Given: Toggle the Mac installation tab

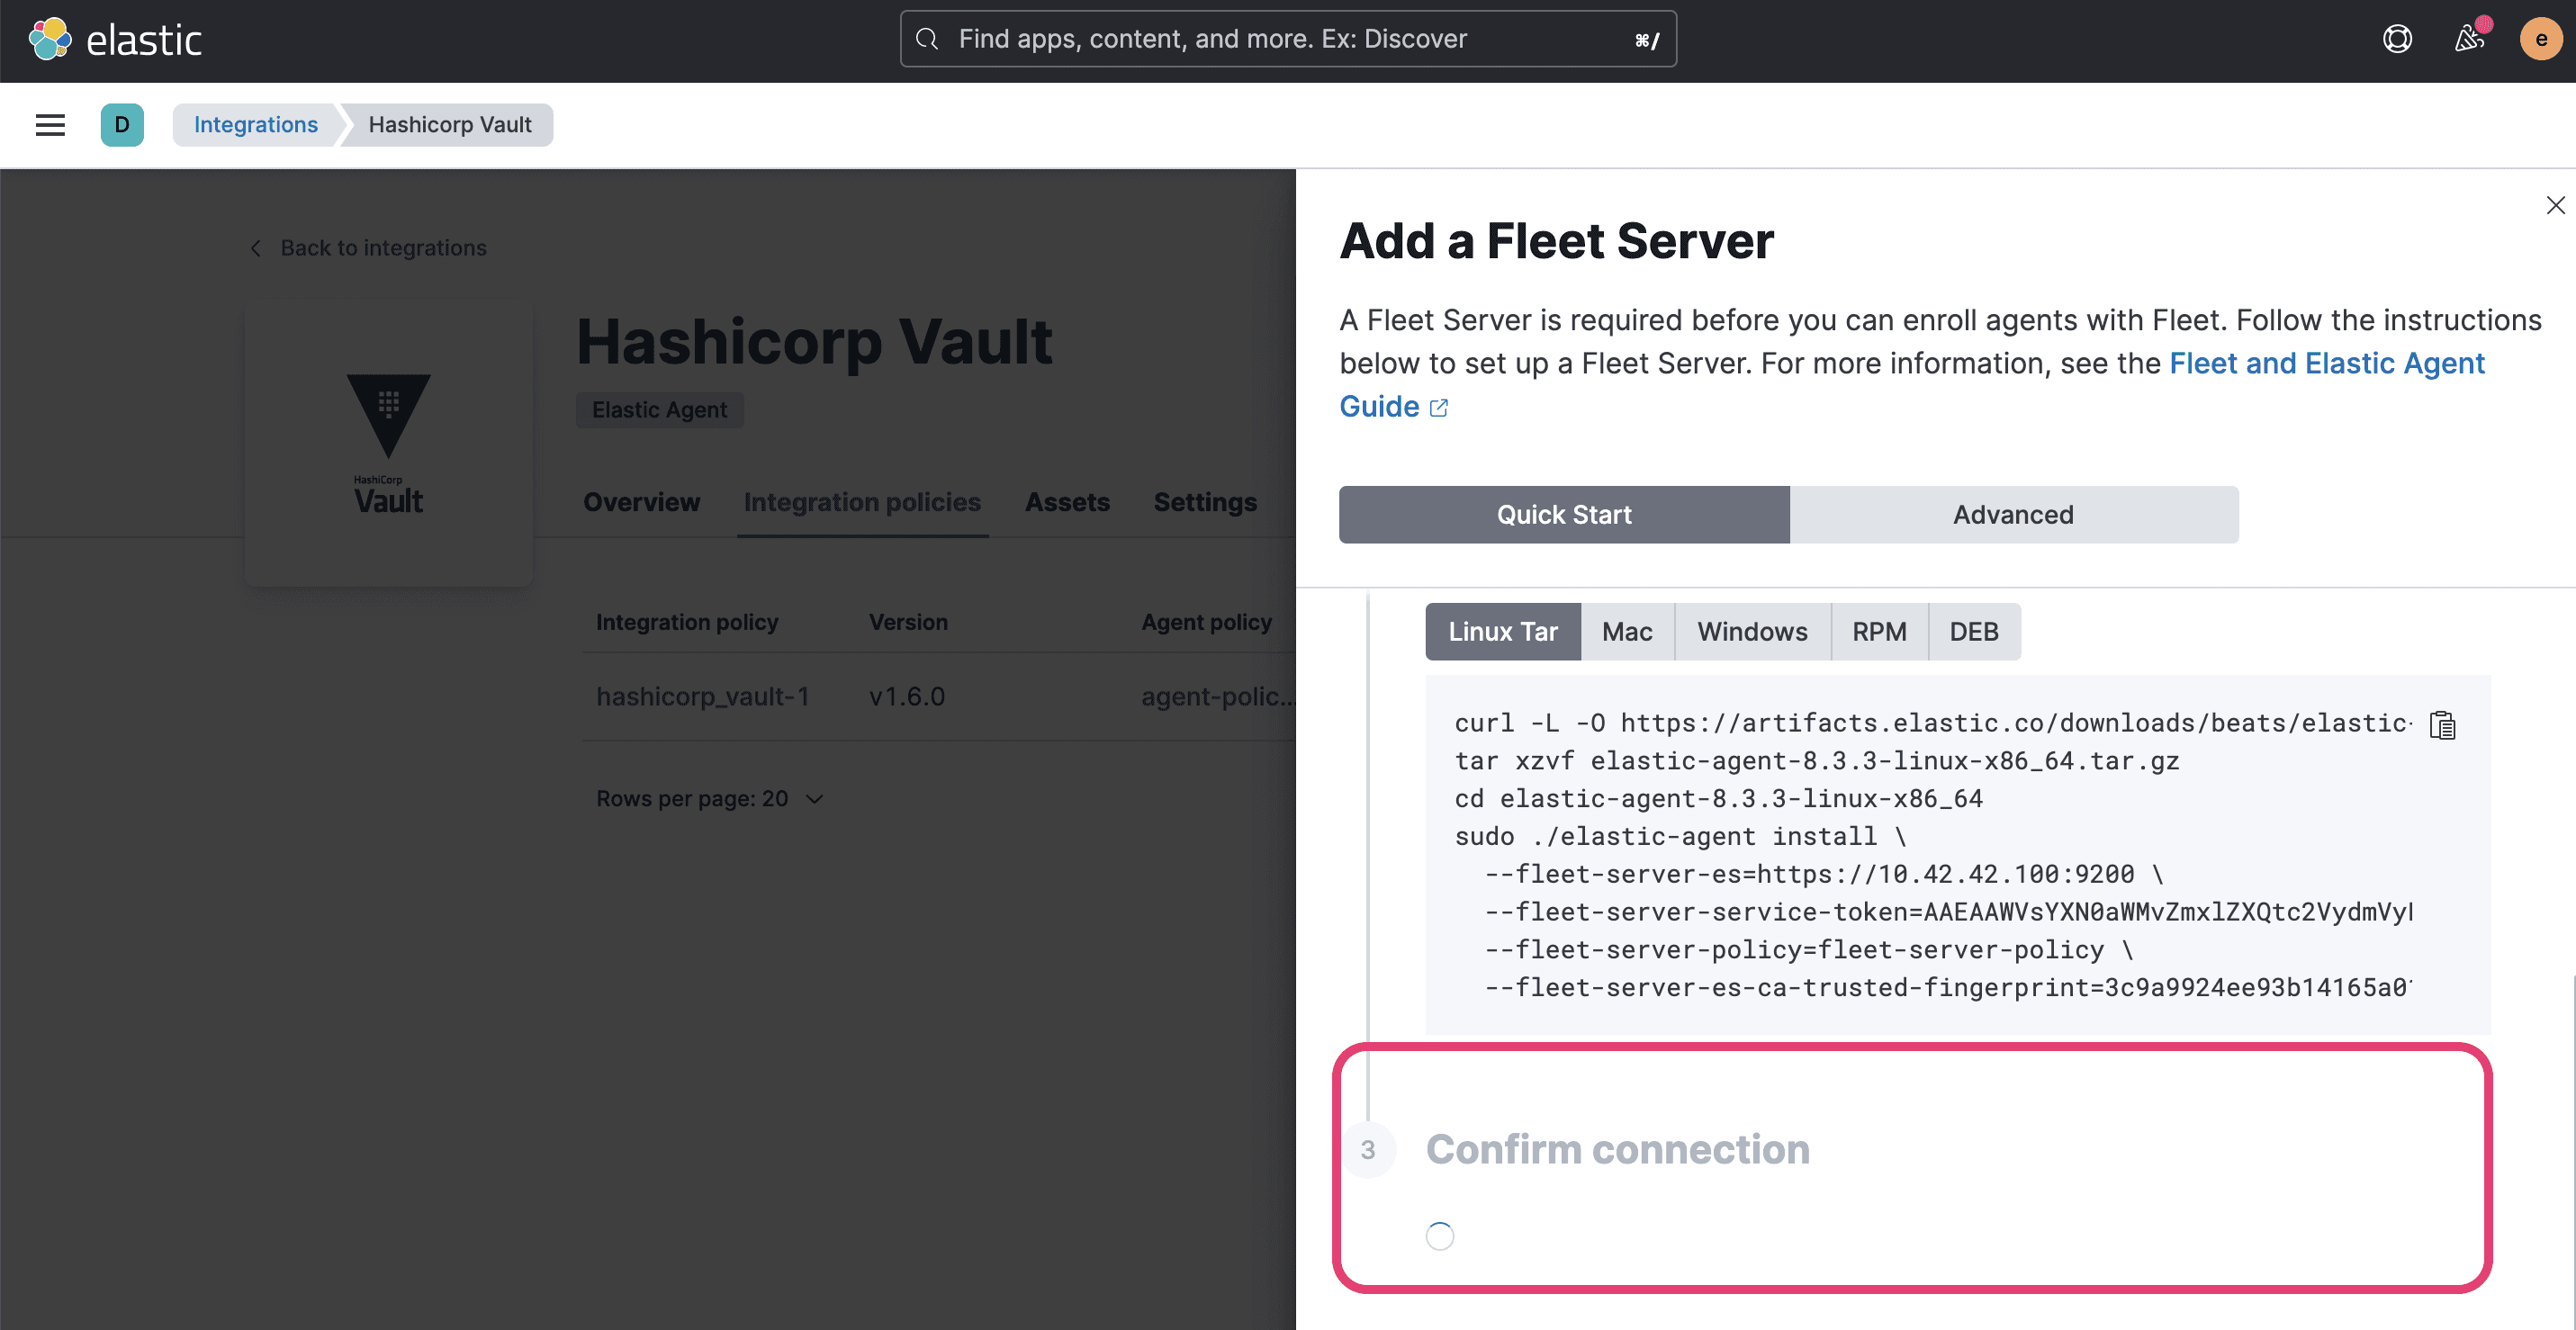Looking at the screenshot, I should pyautogui.click(x=1626, y=629).
